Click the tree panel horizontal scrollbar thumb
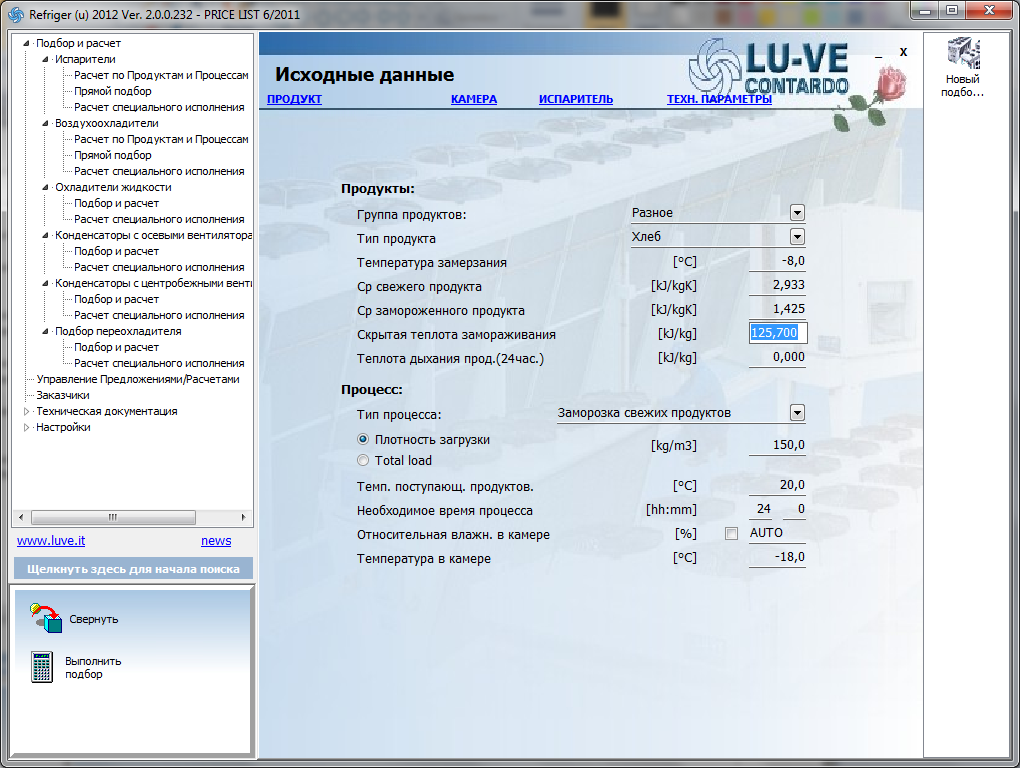 pos(113,517)
